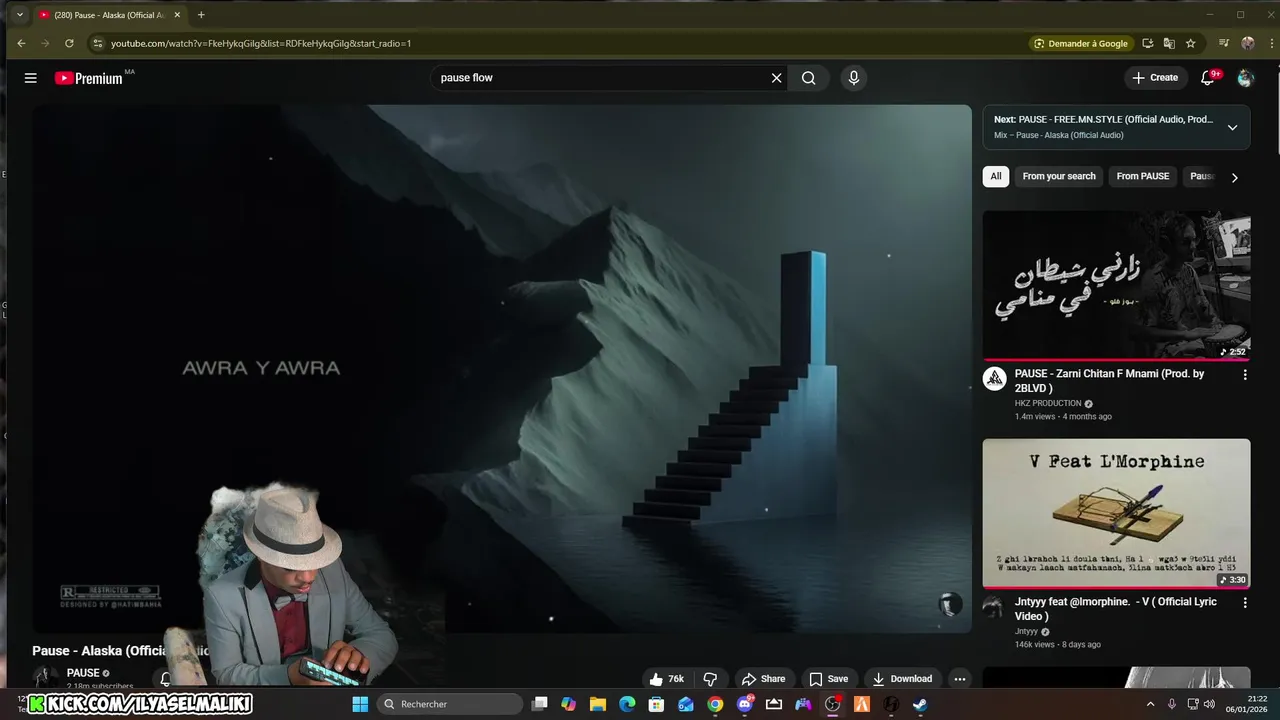Open the translate page icon
The height and width of the screenshot is (720, 1280).
(x=1169, y=43)
